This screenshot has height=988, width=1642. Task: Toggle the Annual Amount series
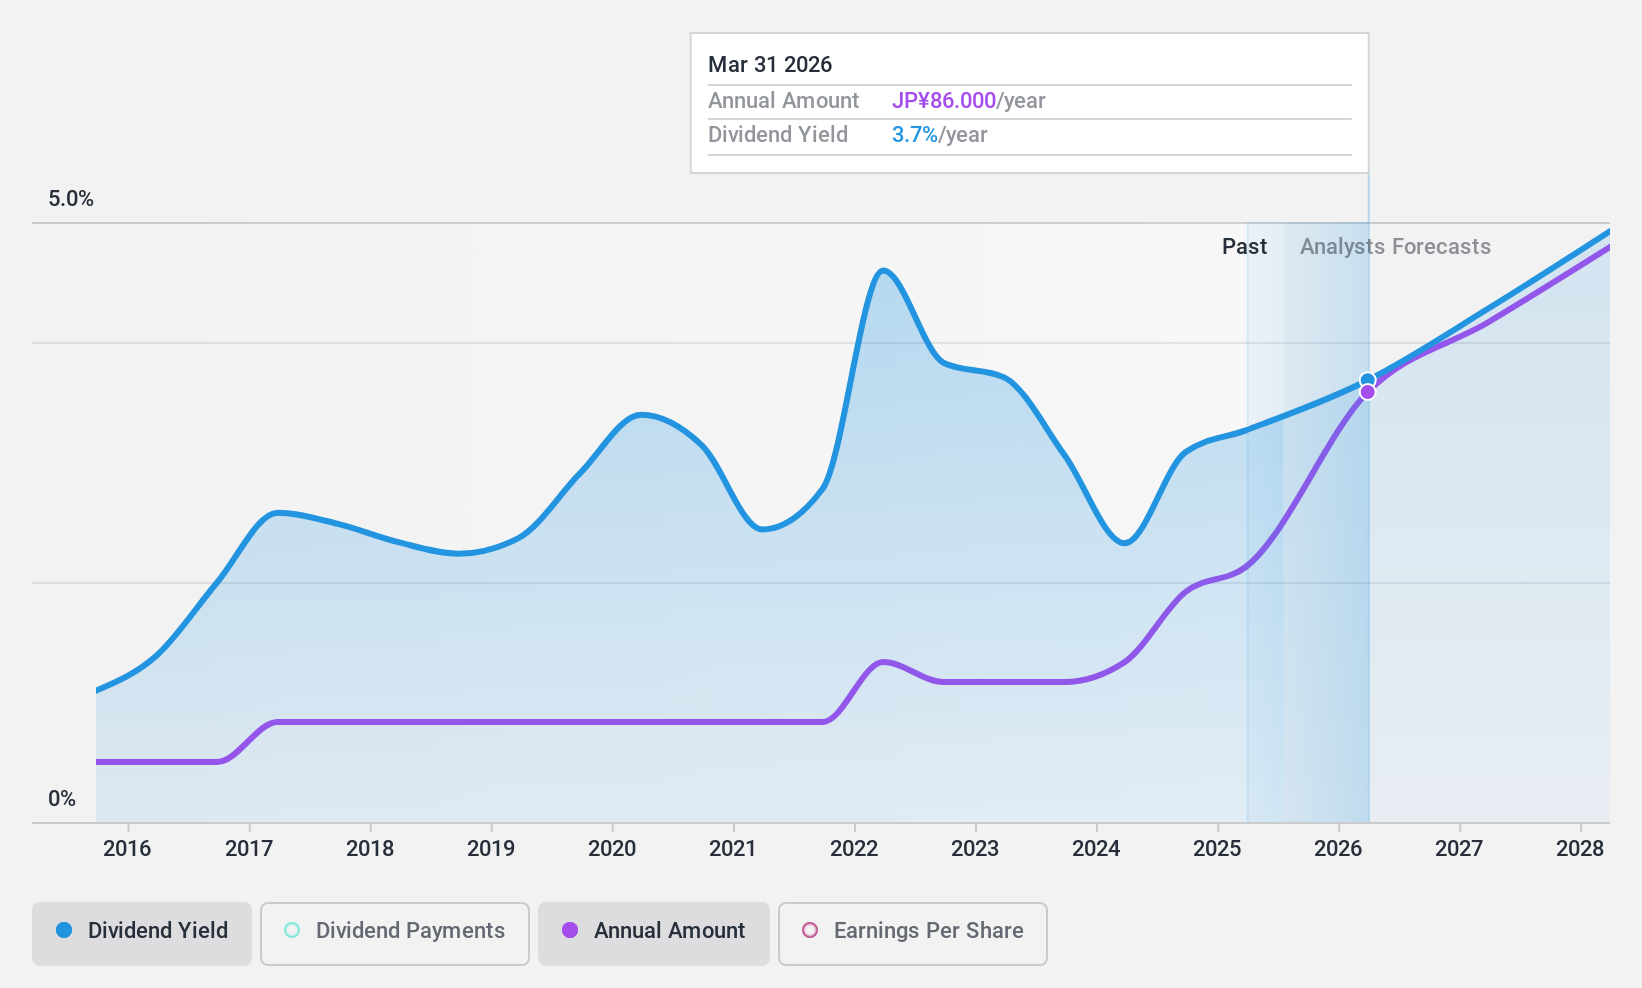[654, 934]
